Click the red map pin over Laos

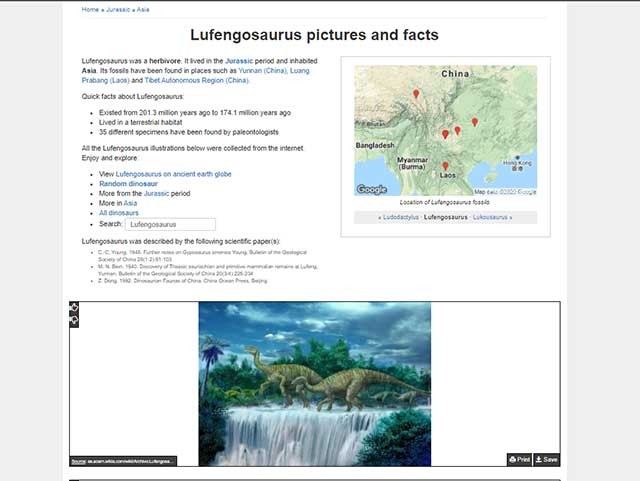(x=445, y=166)
